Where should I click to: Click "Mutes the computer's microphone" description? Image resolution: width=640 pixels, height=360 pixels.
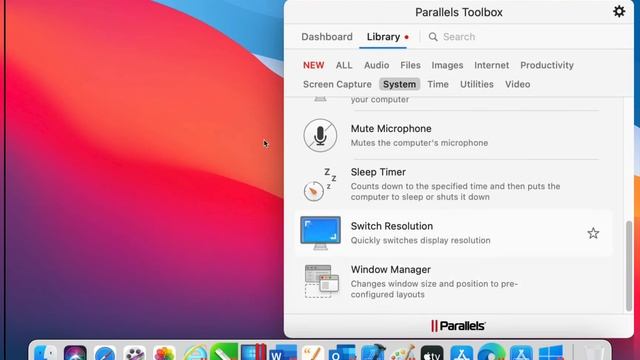419,143
